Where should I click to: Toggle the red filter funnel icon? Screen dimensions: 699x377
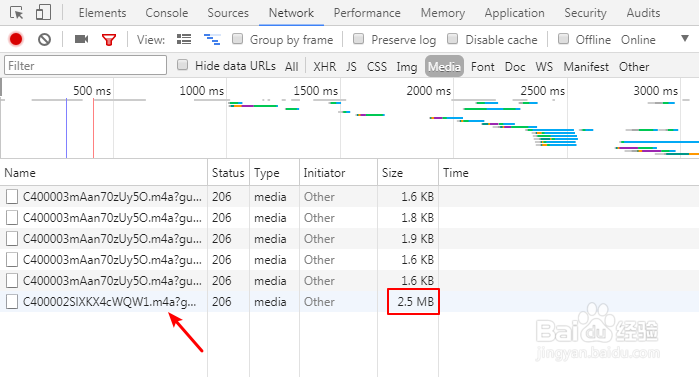click(109, 40)
